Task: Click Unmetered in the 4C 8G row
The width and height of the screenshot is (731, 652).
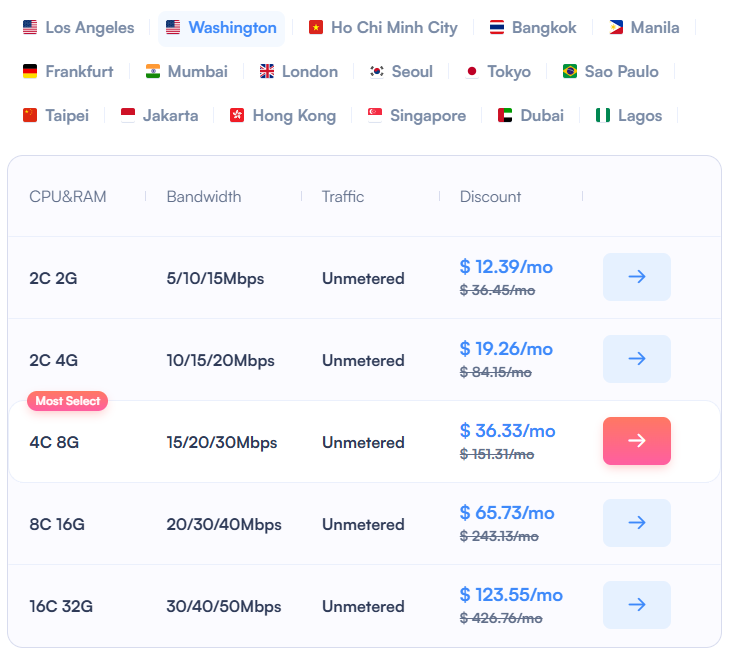Action: [x=363, y=443]
